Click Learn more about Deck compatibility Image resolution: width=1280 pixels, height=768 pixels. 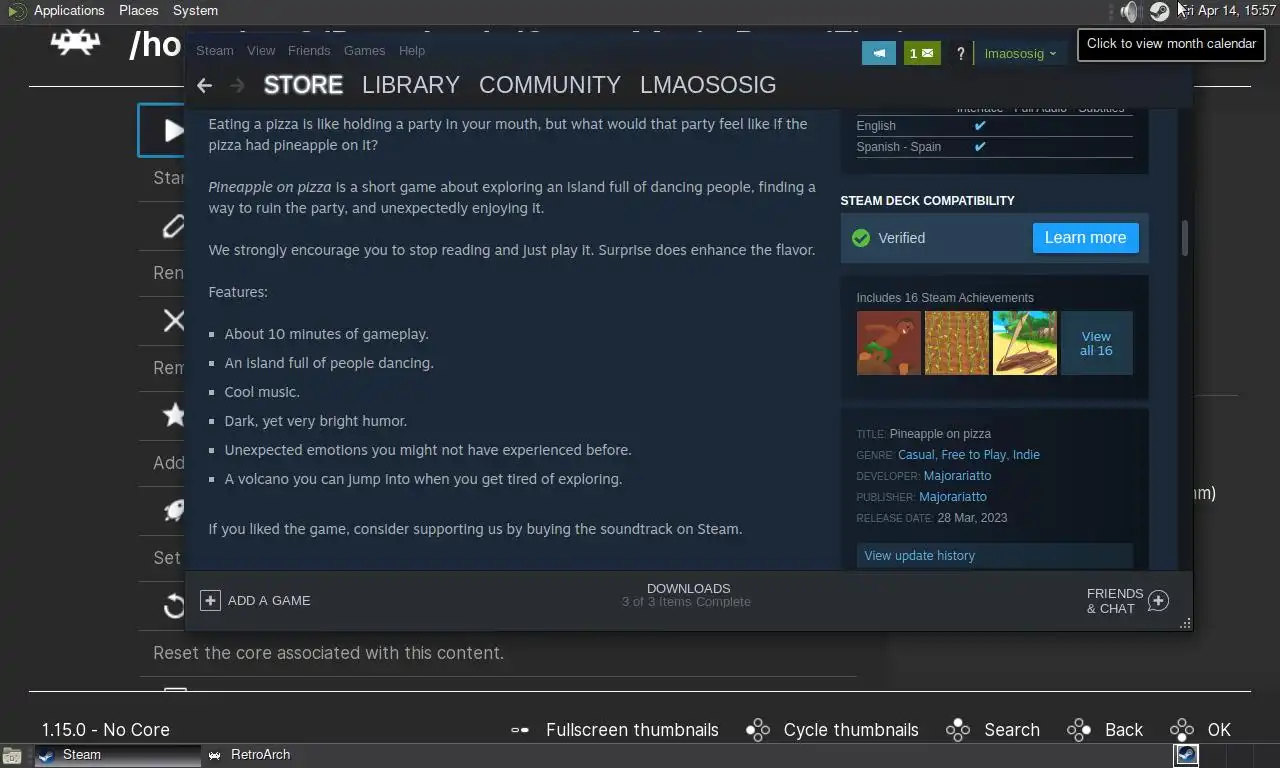click(x=1085, y=238)
